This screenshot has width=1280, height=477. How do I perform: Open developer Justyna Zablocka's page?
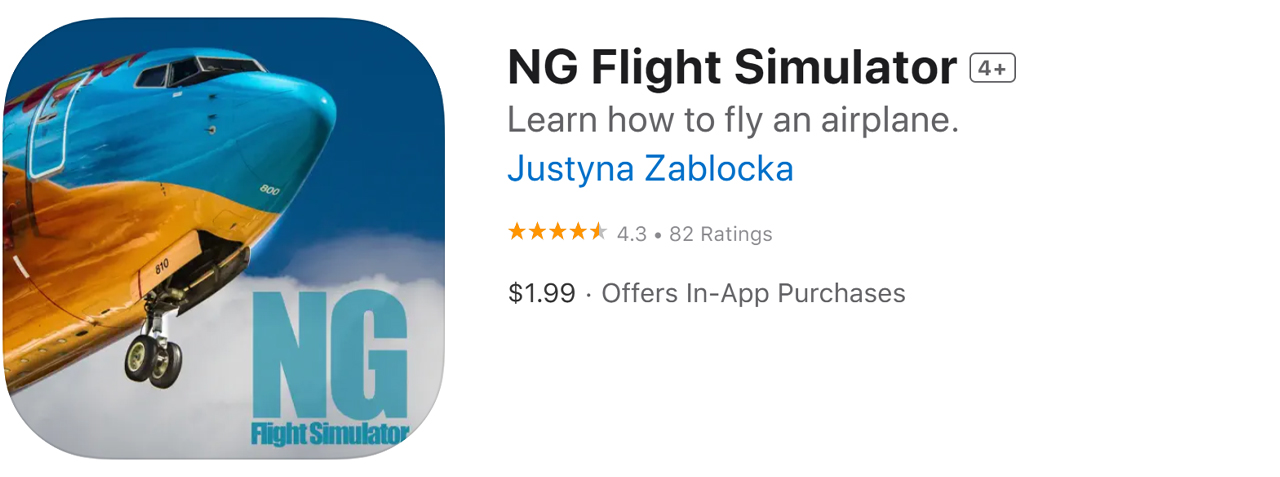pos(650,168)
